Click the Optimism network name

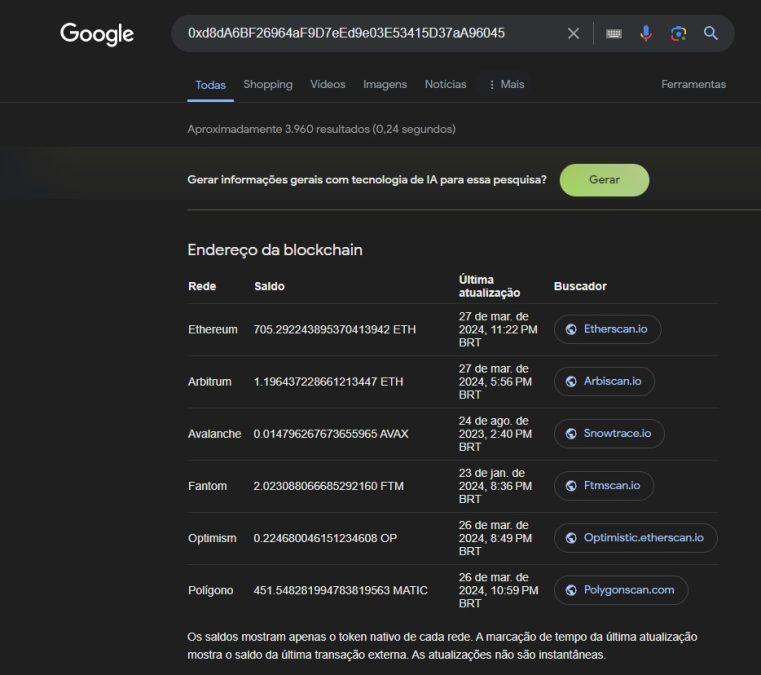pyautogui.click(x=212, y=538)
